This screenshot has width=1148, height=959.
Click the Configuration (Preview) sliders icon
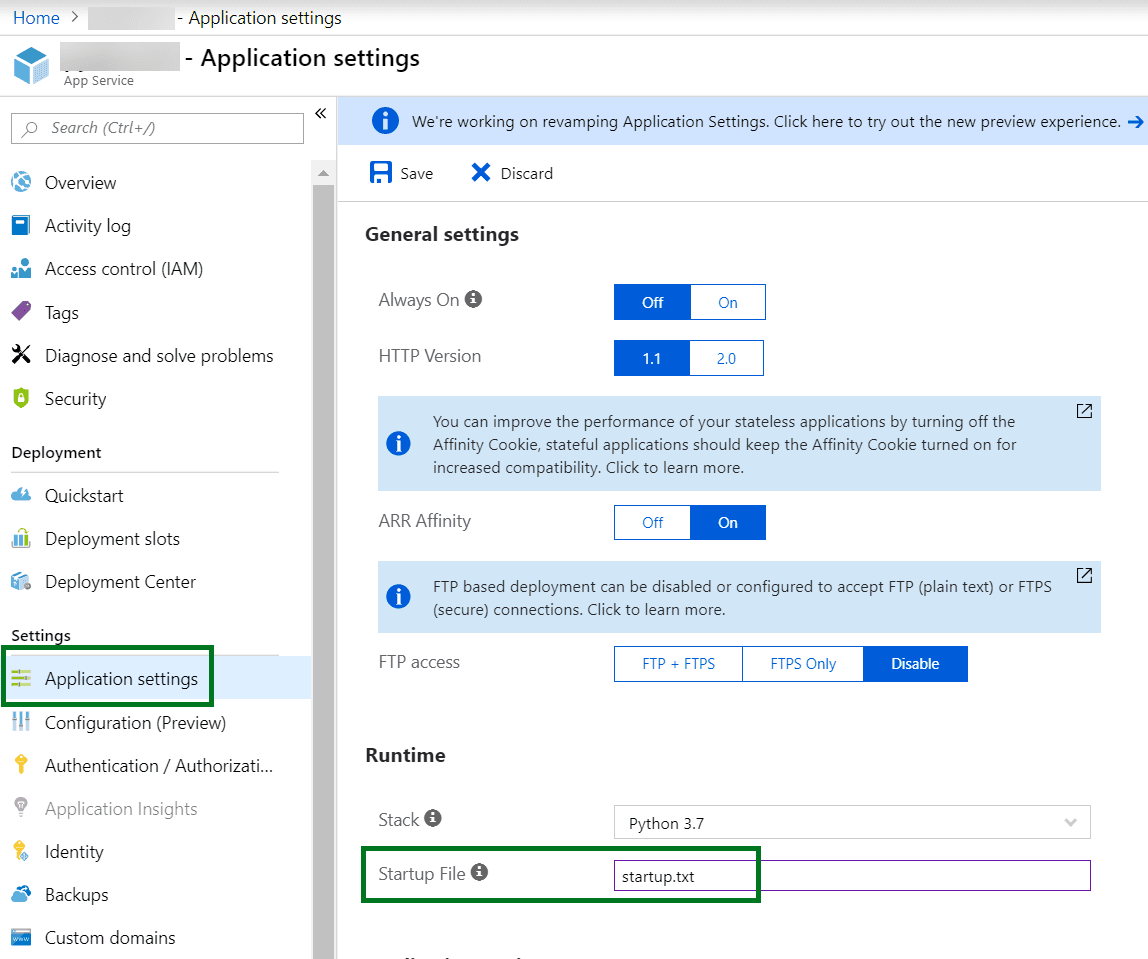point(21,722)
